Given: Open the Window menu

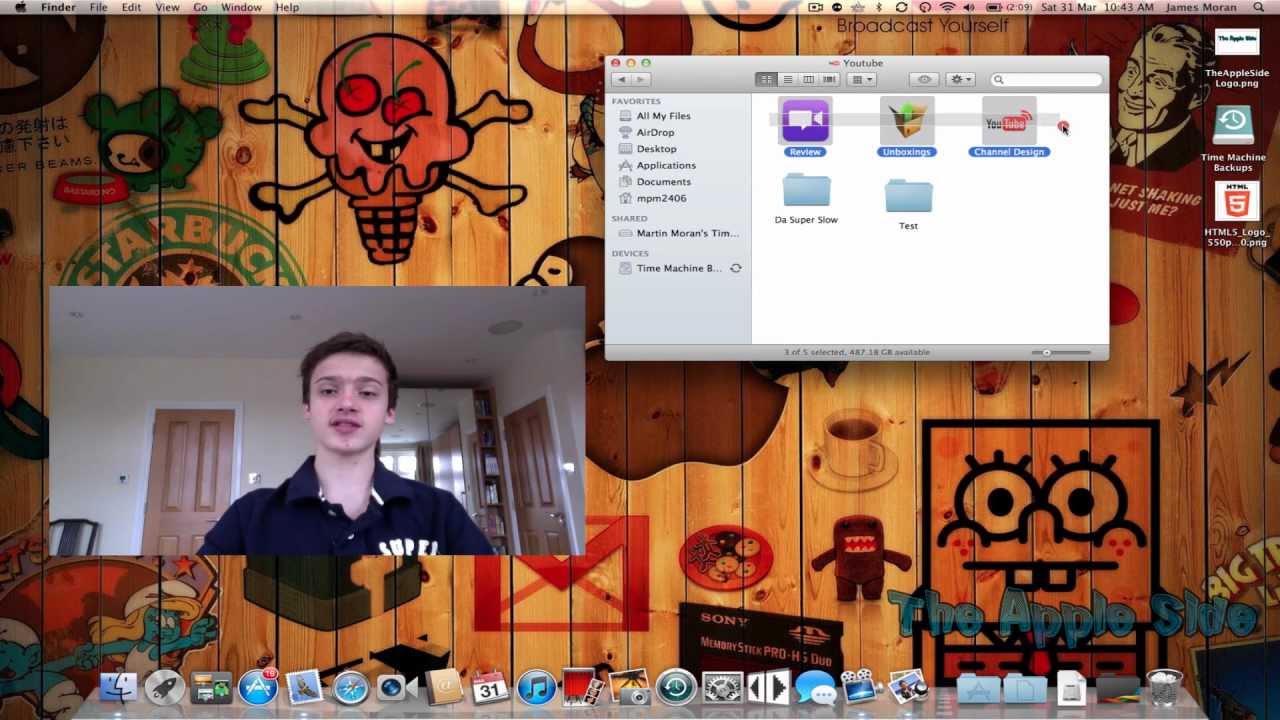Looking at the screenshot, I should click(241, 7).
